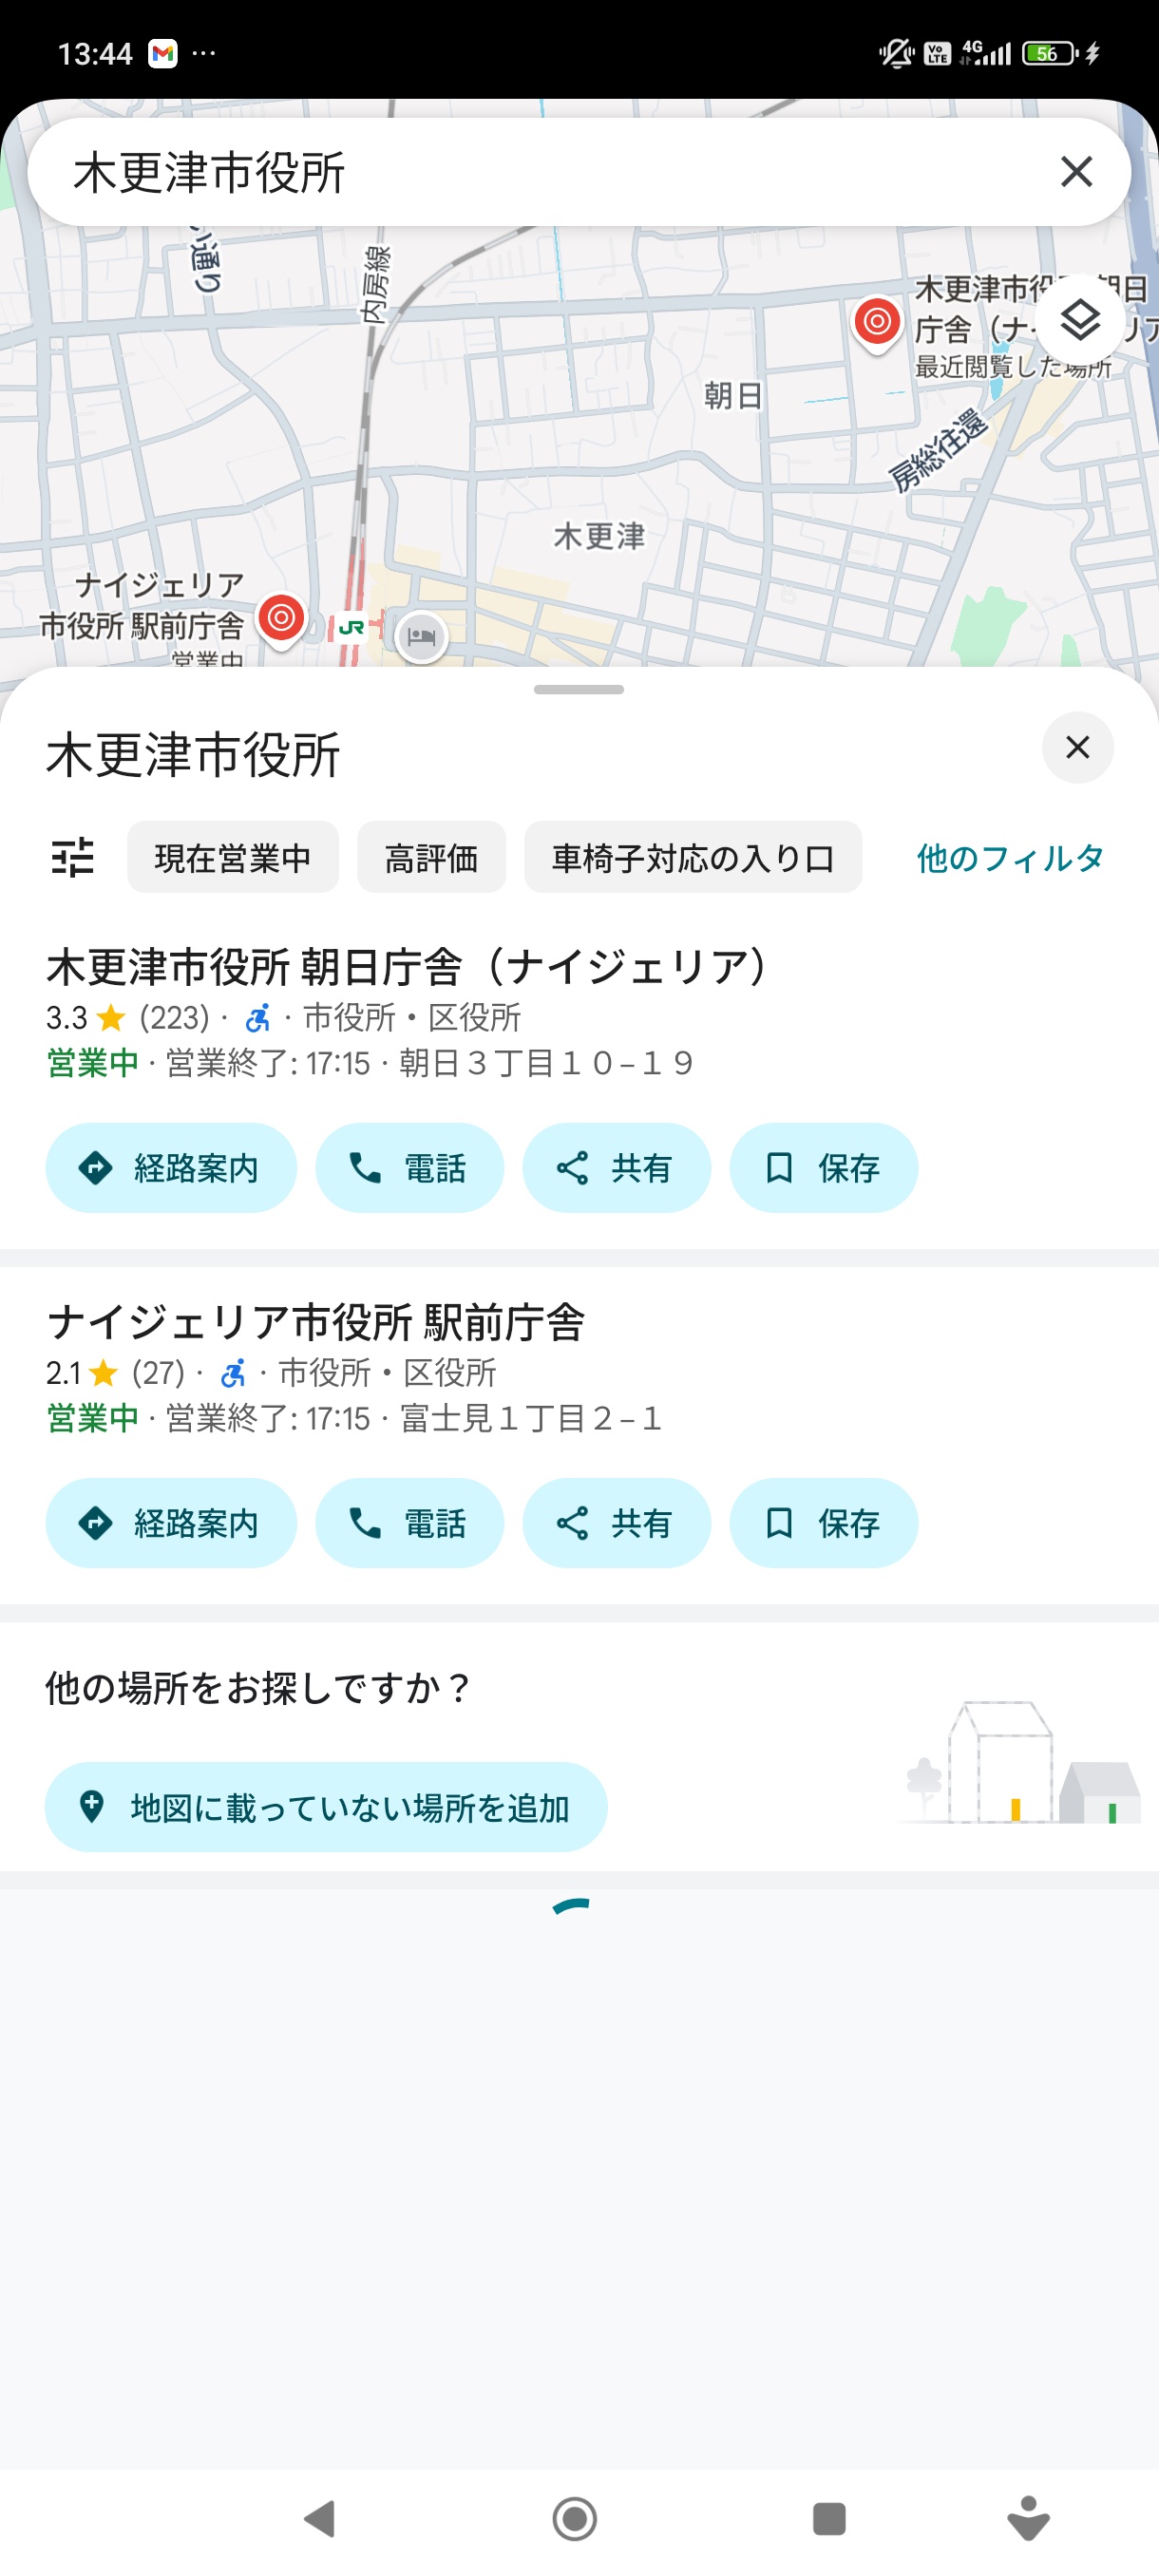Tap the red pin near 朝日
This screenshot has height=2576, width=1159.
tap(877, 322)
